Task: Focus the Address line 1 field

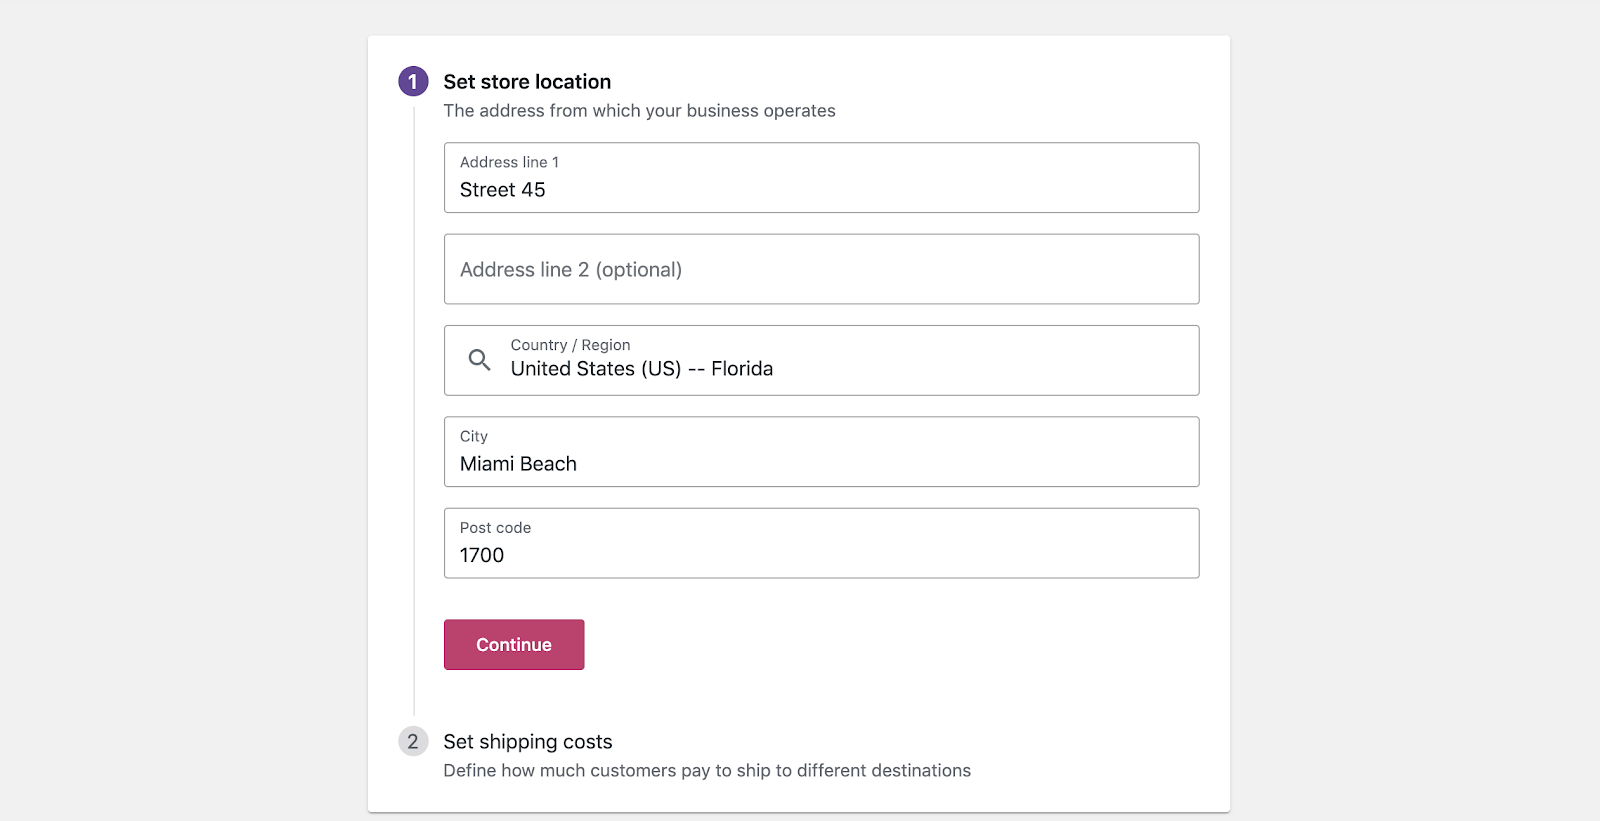Action: pos(821,177)
